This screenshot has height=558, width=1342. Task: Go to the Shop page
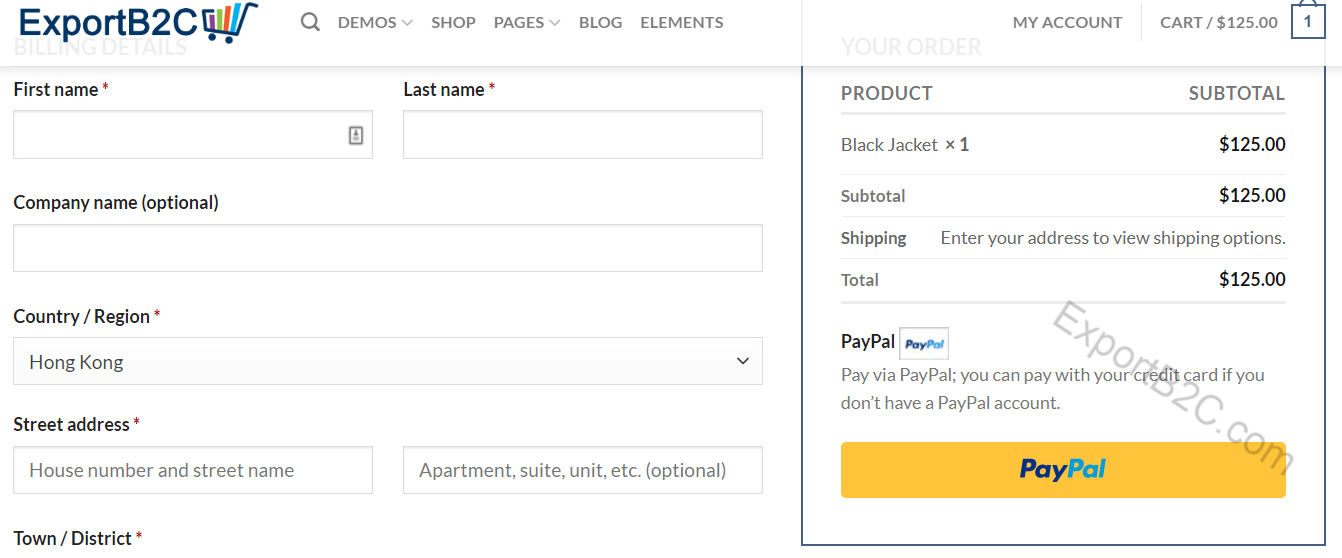coord(453,22)
